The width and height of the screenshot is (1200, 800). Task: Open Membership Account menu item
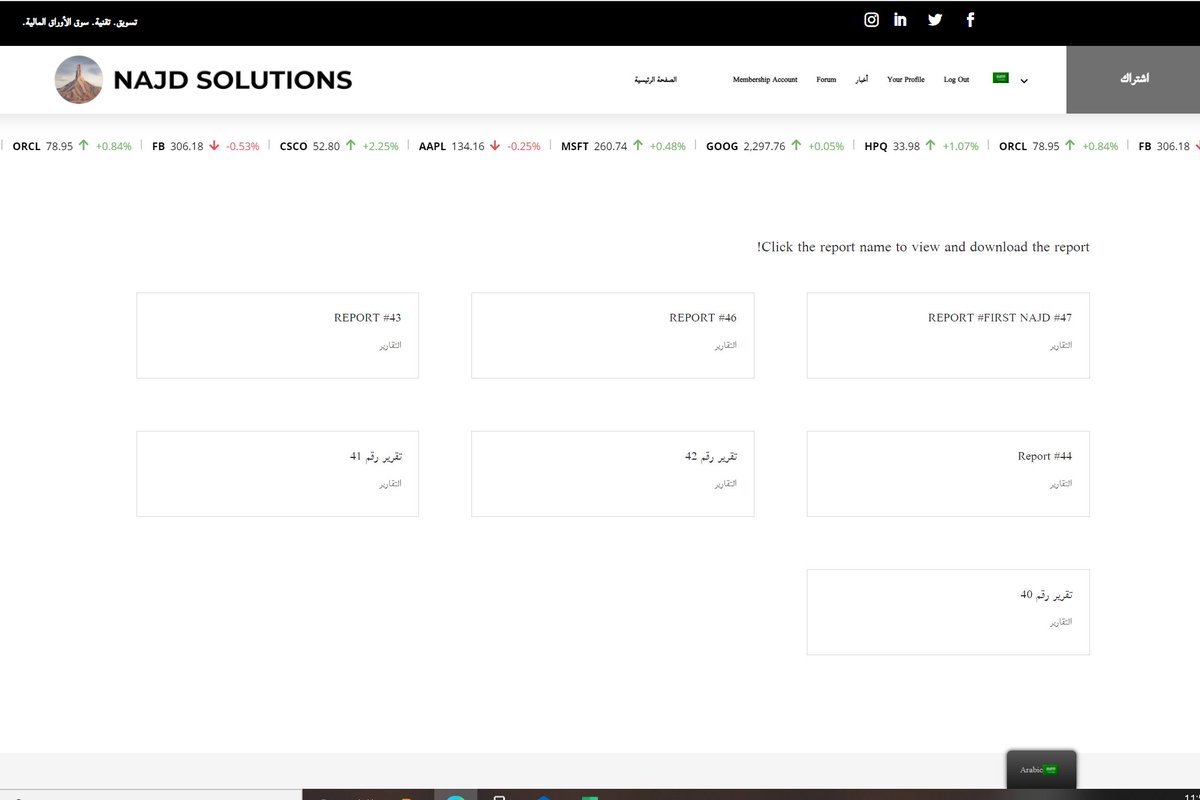point(765,79)
